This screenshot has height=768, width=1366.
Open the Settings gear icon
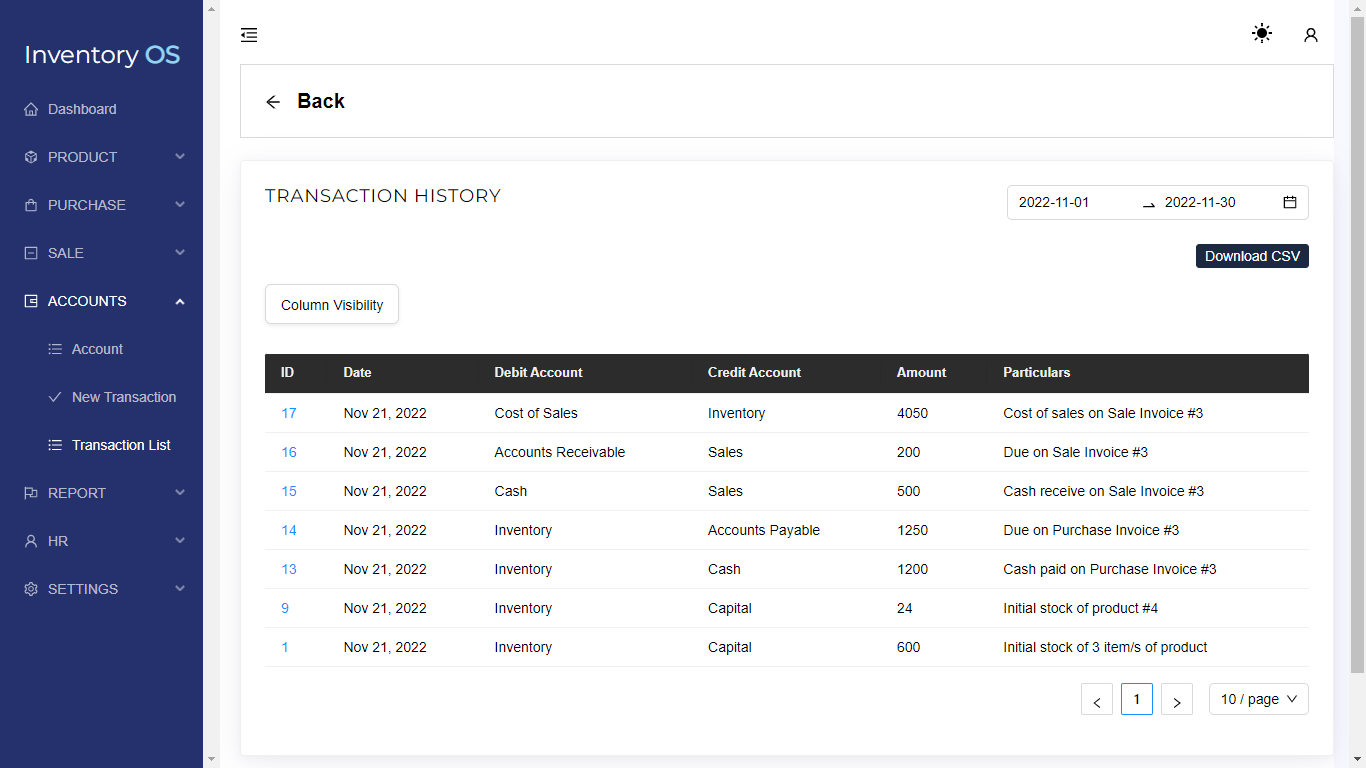30,589
